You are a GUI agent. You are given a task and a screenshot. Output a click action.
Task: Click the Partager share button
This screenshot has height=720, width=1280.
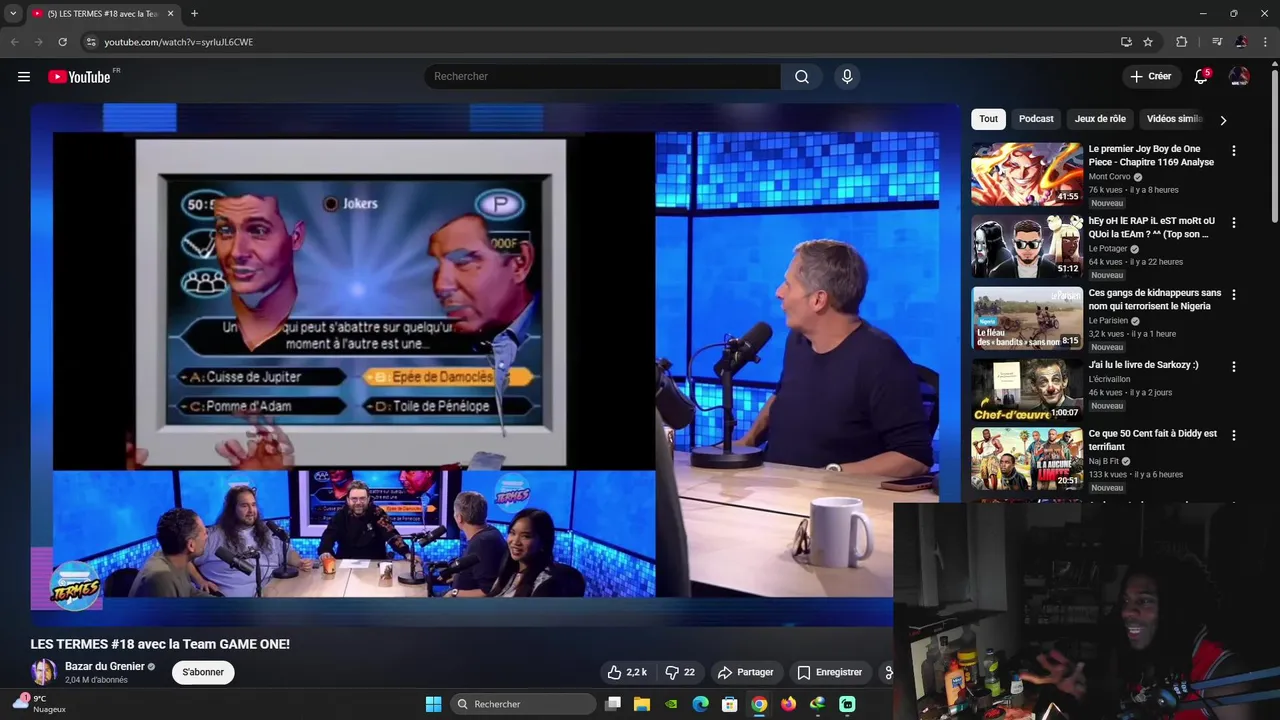click(746, 672)
